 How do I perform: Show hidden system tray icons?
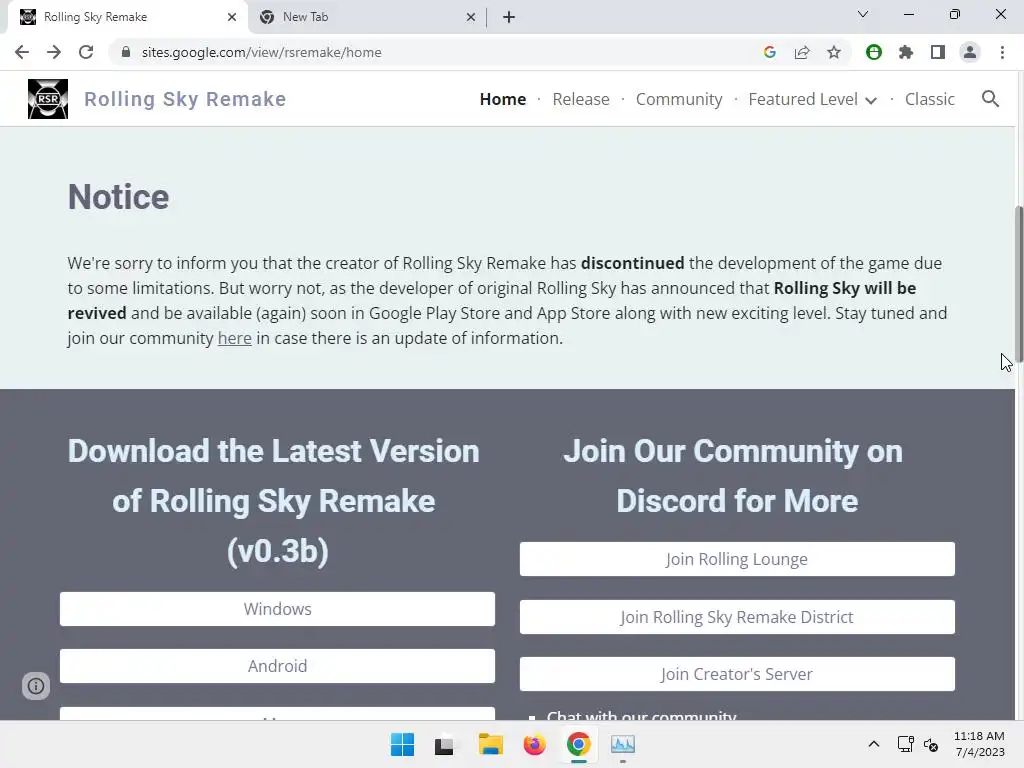click(x=874, y=744)
